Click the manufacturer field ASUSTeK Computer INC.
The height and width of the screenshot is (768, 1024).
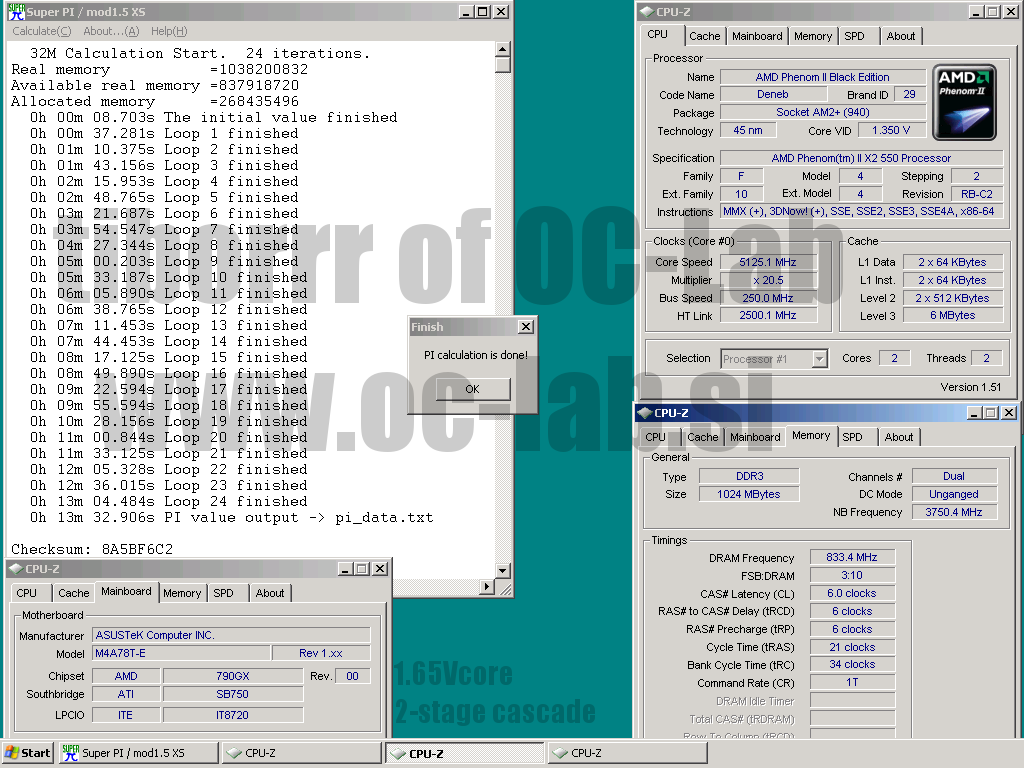[x=231, y=635]
